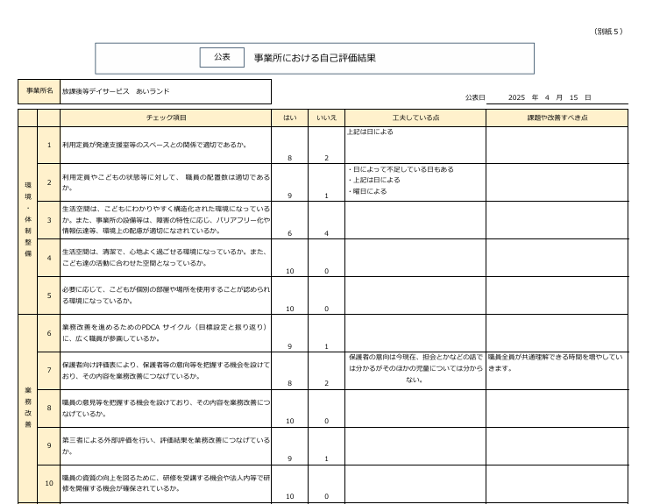Click the row number 10 cell
Image resolution: width=645 pixels, height=504 pixels.
click(48, 483)
